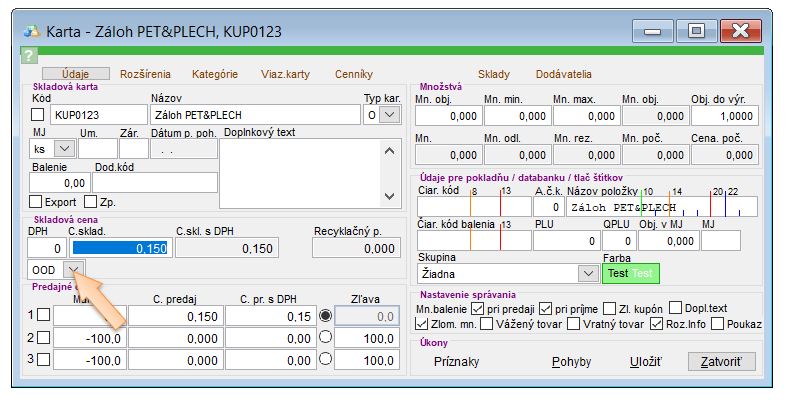
Task: Open the Cenníky tab
Action: coord(354,74)
